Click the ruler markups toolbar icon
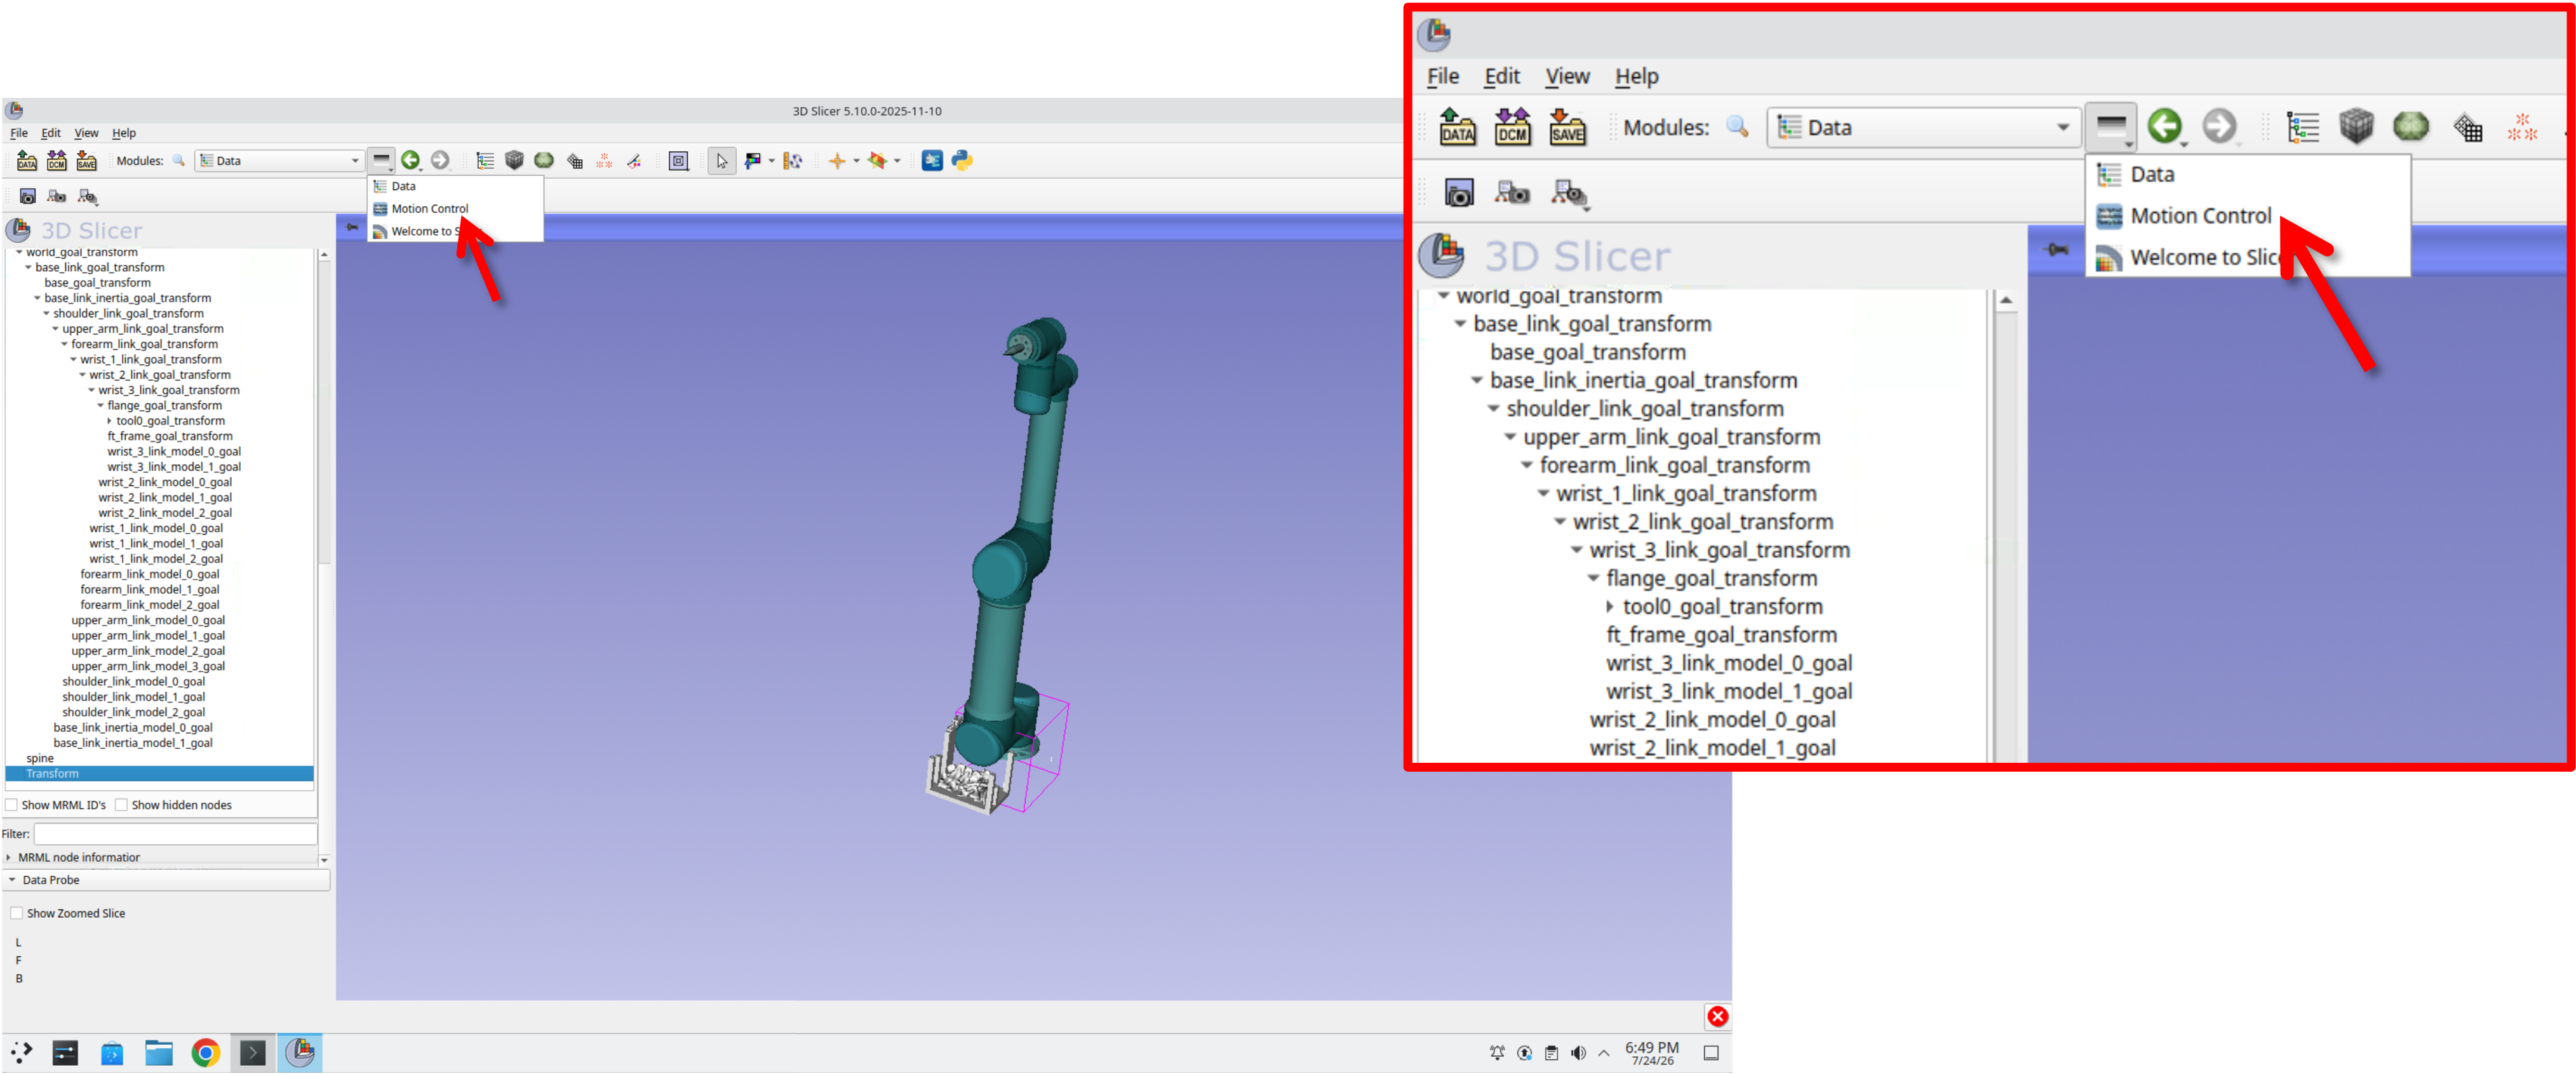The height and width of the screenshot is (1074, 2576). click(792, 160)
